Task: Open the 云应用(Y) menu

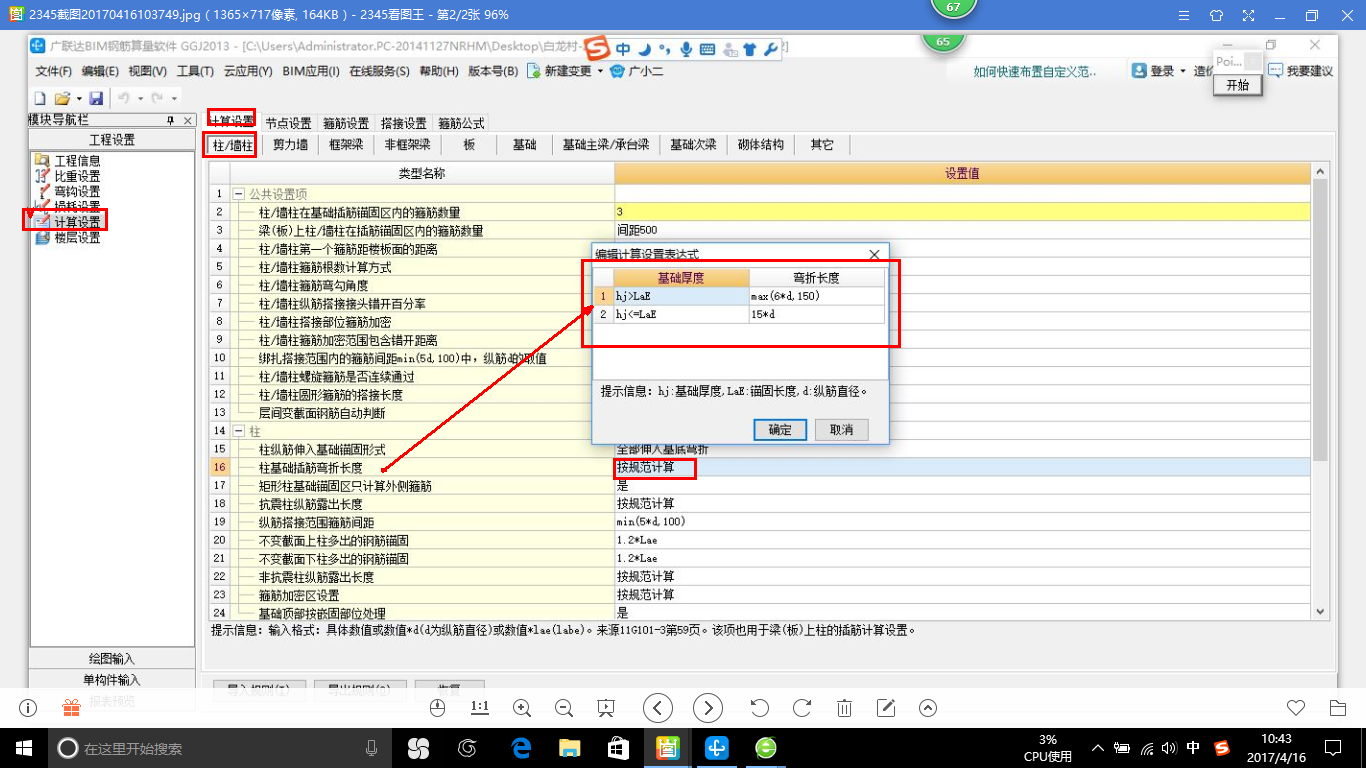Action: [x=249, y=71]
